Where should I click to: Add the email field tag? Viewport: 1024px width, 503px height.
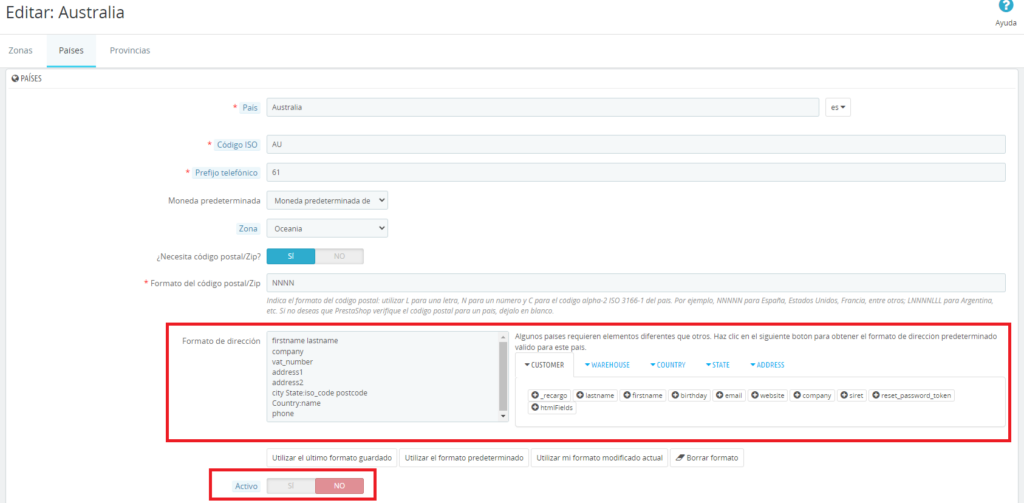(x=729, y=396)
